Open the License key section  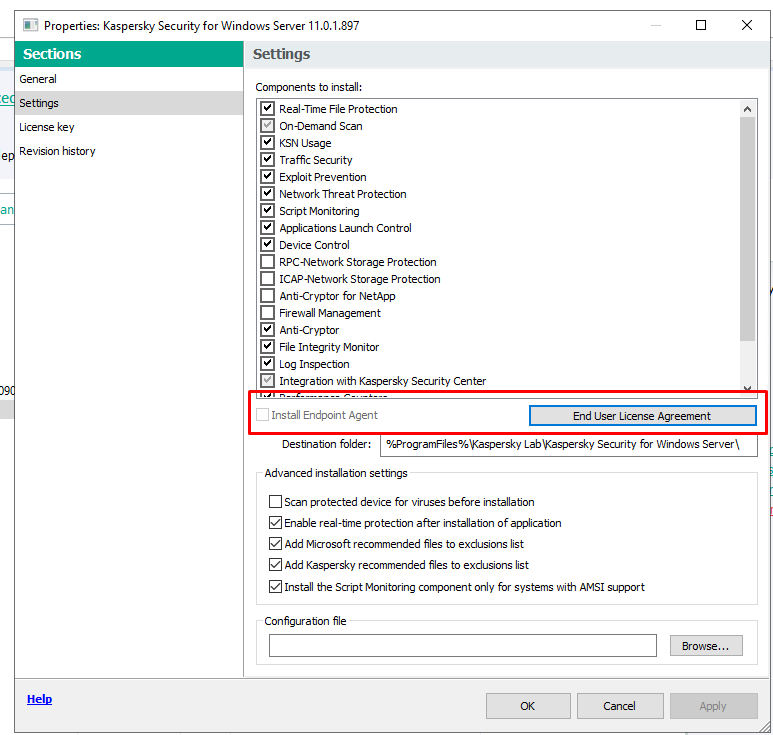click(x=129, y=127)
